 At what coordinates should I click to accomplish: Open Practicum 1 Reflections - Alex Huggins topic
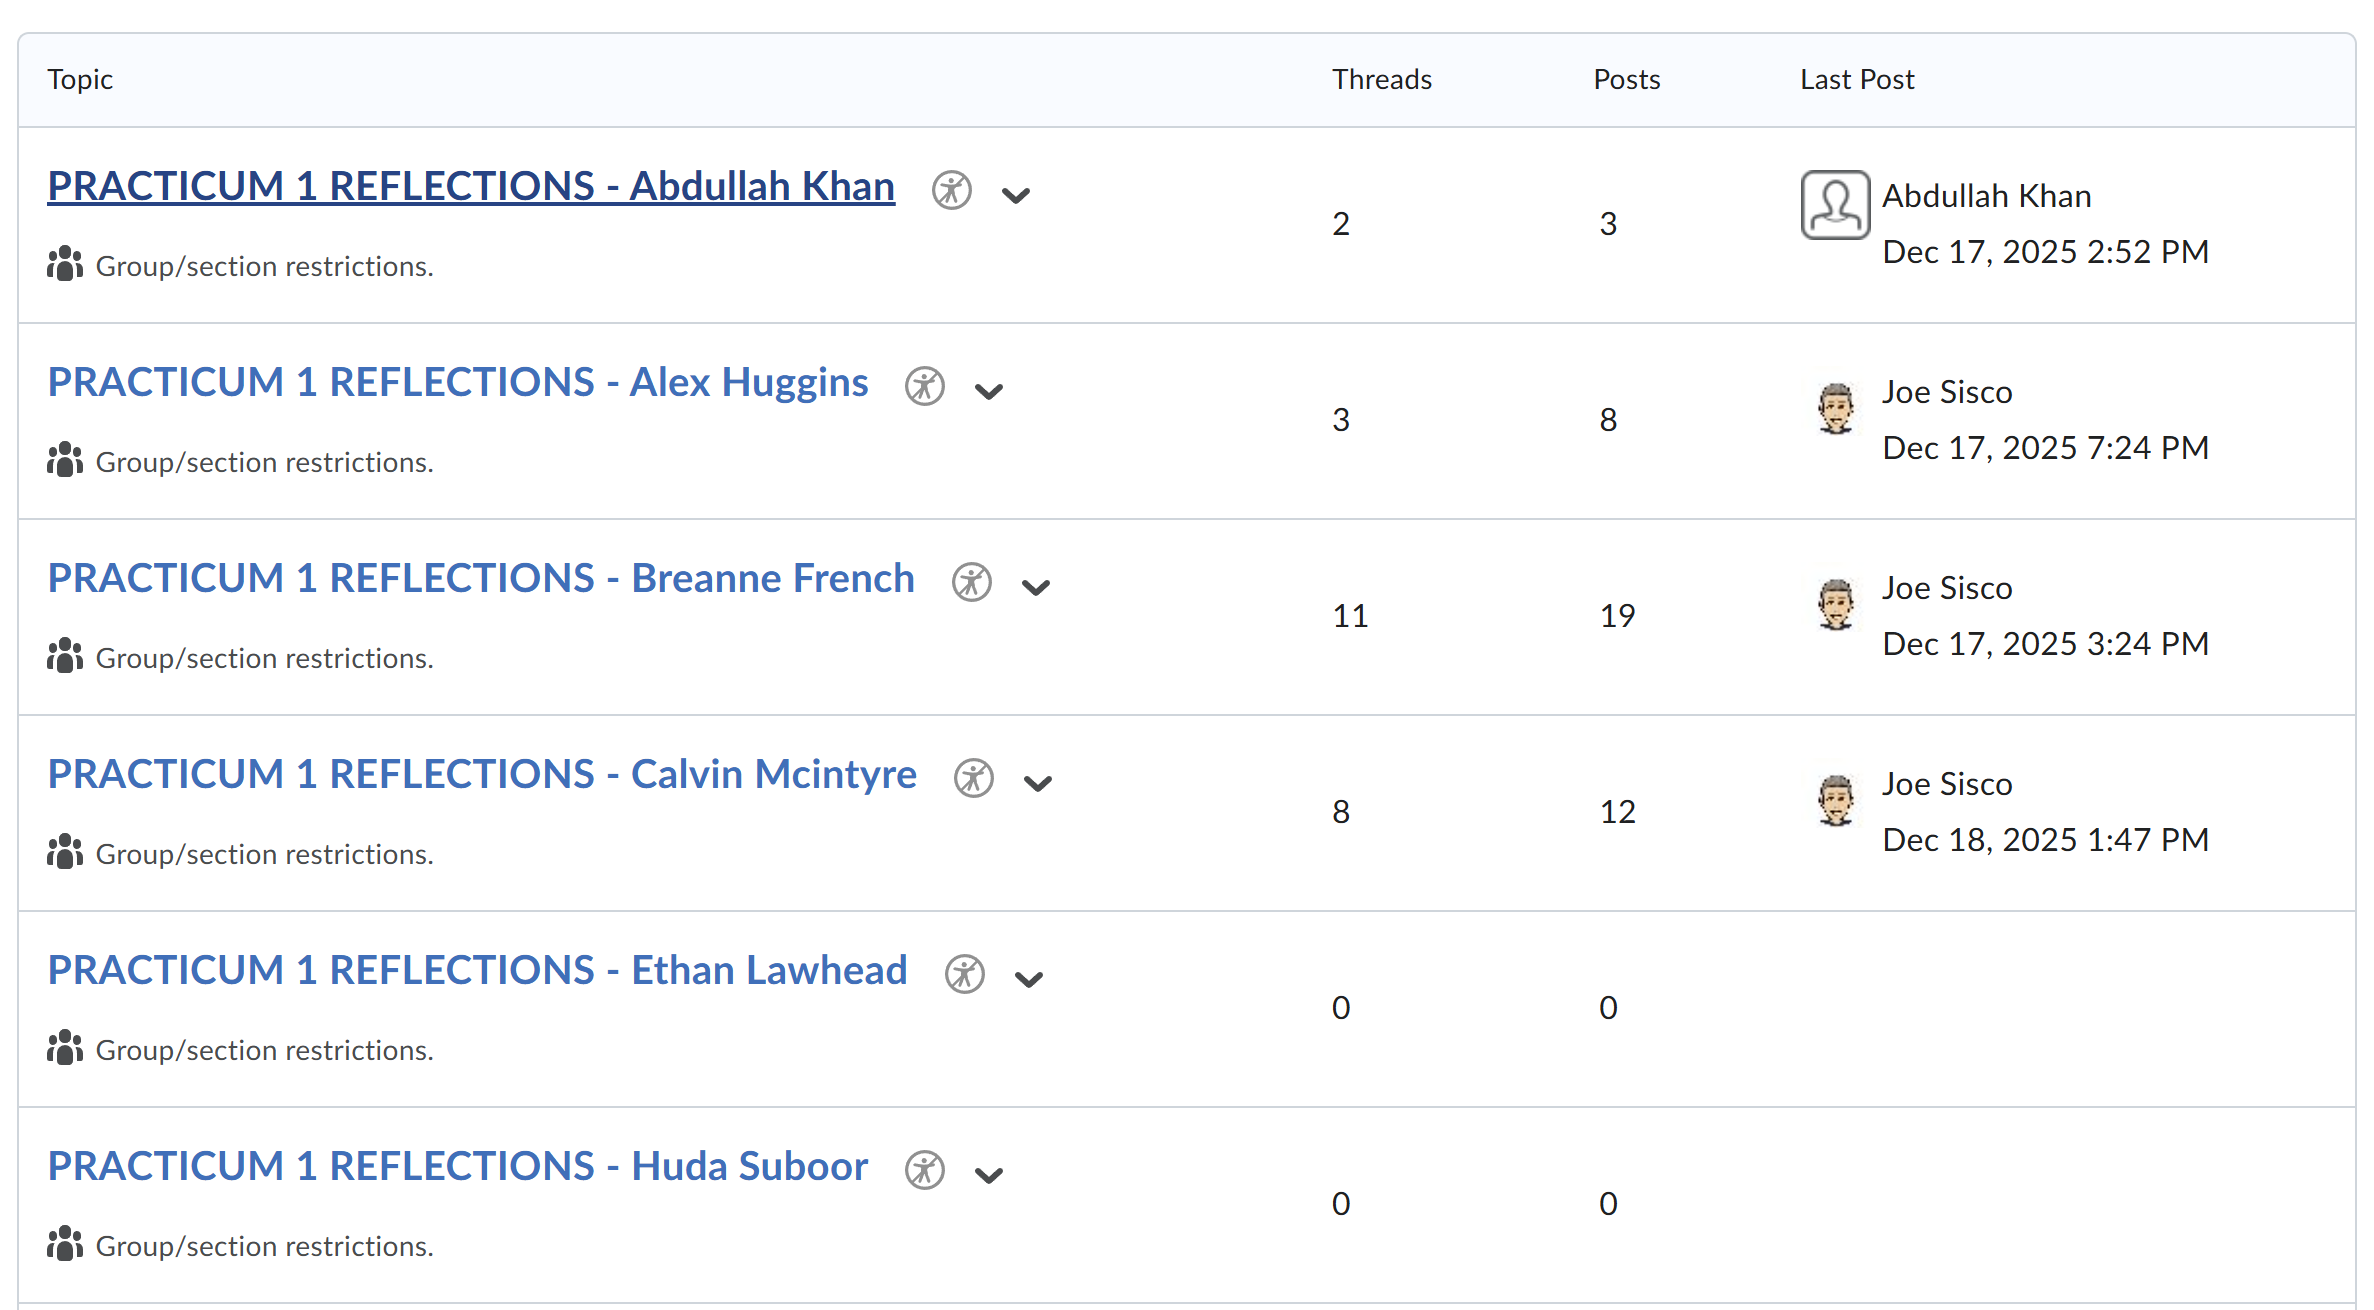point(458,383)
